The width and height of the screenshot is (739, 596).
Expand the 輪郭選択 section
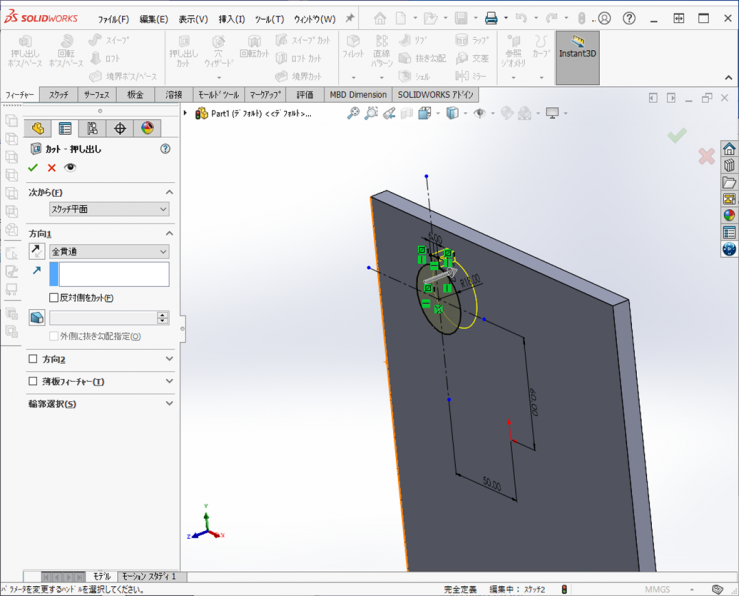tap(169, 404)
